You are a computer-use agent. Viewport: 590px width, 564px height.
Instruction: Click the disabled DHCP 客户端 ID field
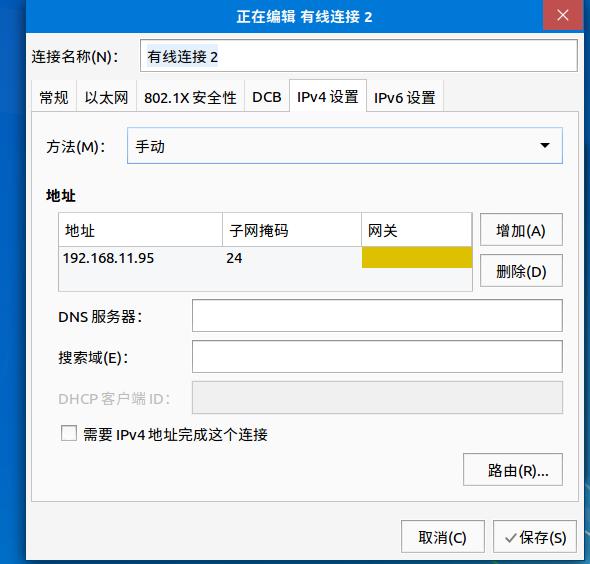(377, 398)
